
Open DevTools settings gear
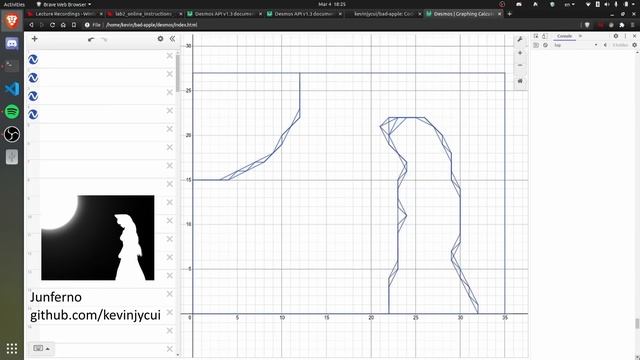[616, 36]
